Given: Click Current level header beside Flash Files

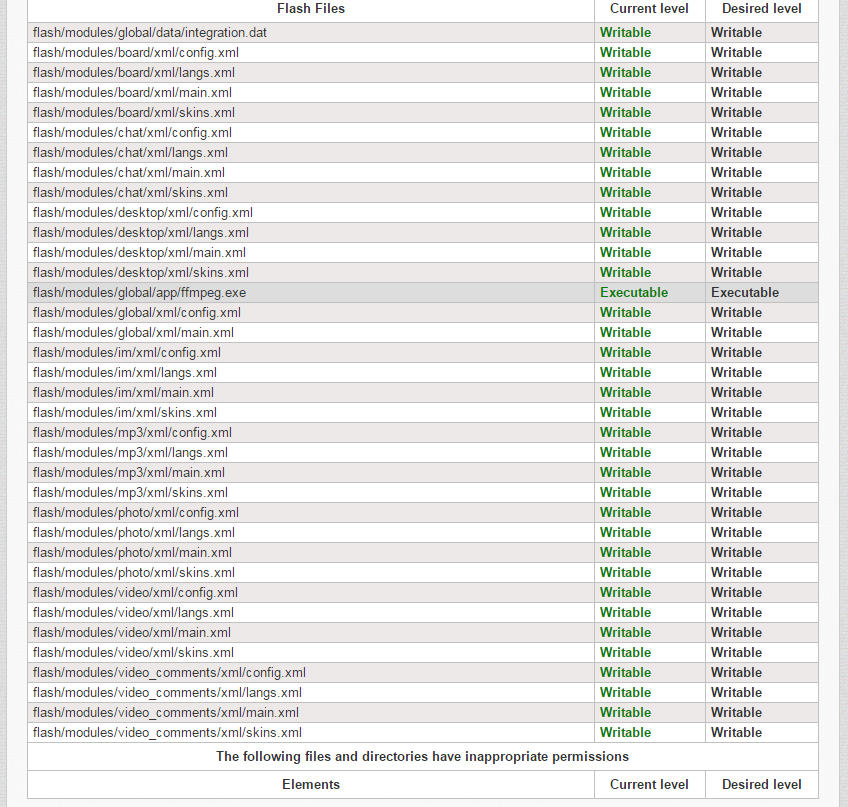Looking at the screenshot, I should pyautogui.click(x=649, y=9).
